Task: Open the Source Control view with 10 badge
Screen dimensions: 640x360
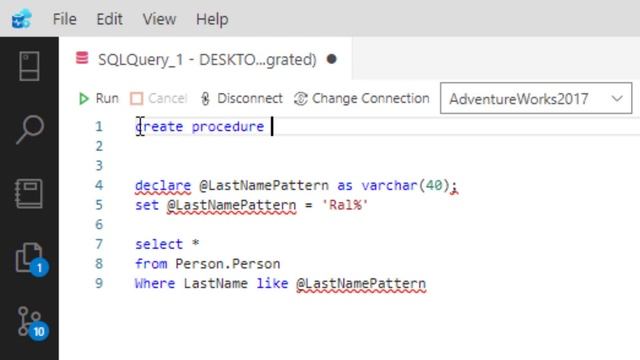Action: coord(32,323)
